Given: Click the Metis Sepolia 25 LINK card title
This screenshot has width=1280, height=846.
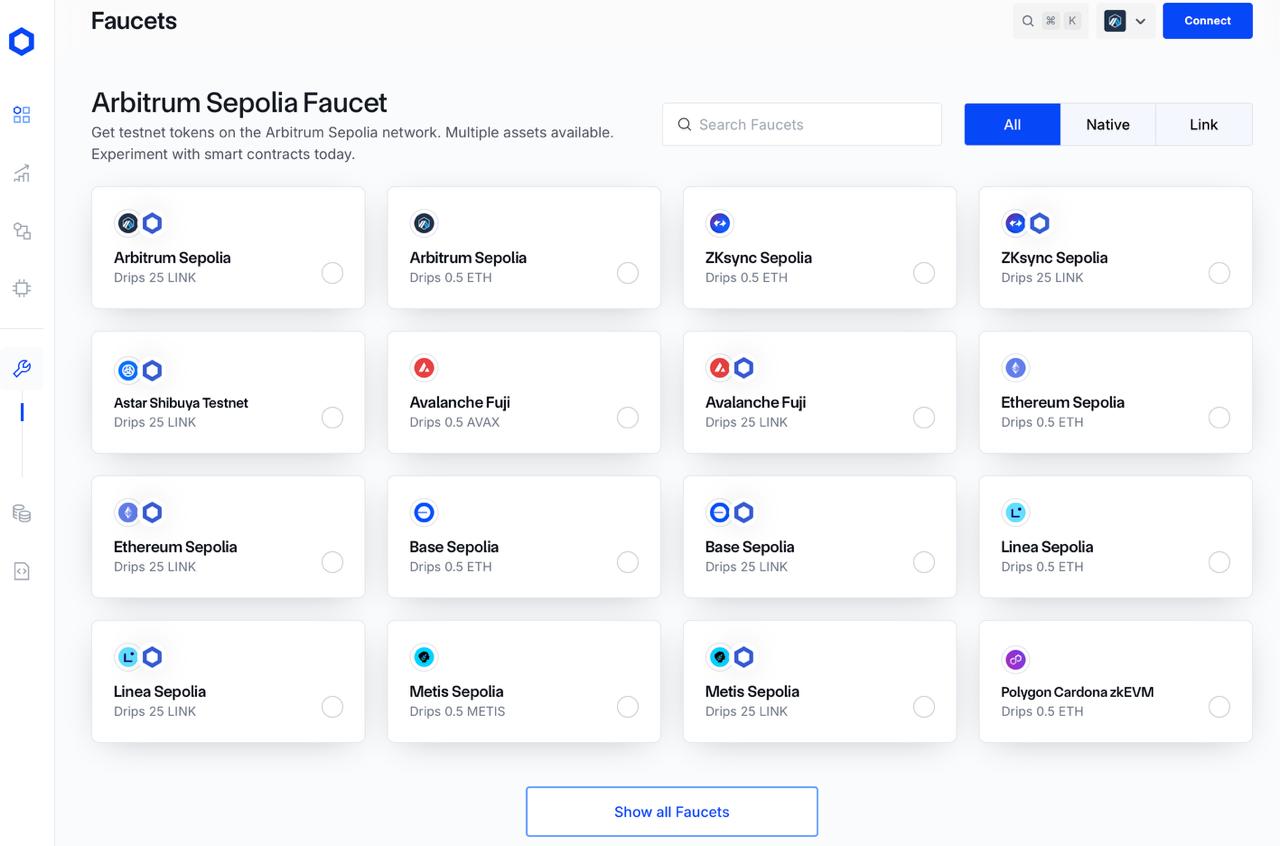Looking at the screenshot, I should 752,691.
